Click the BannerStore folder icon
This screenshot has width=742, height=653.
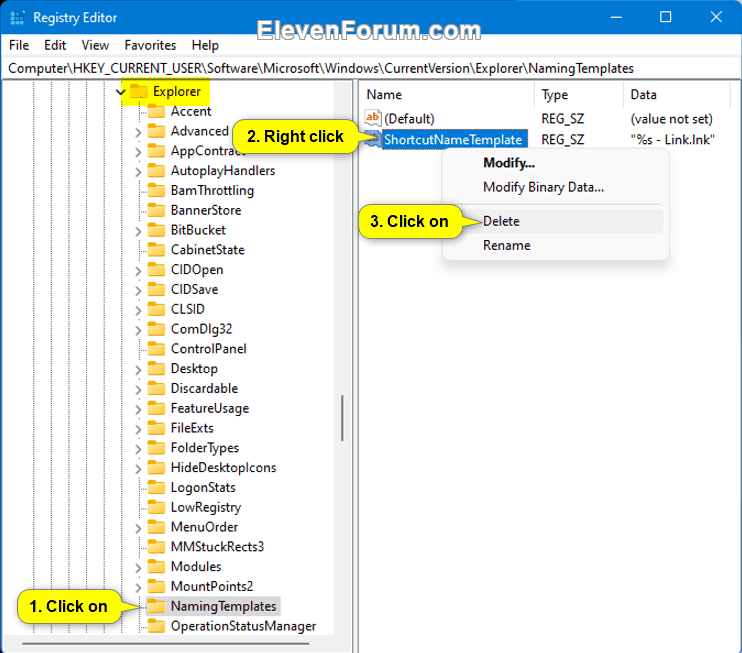point(156,210)
